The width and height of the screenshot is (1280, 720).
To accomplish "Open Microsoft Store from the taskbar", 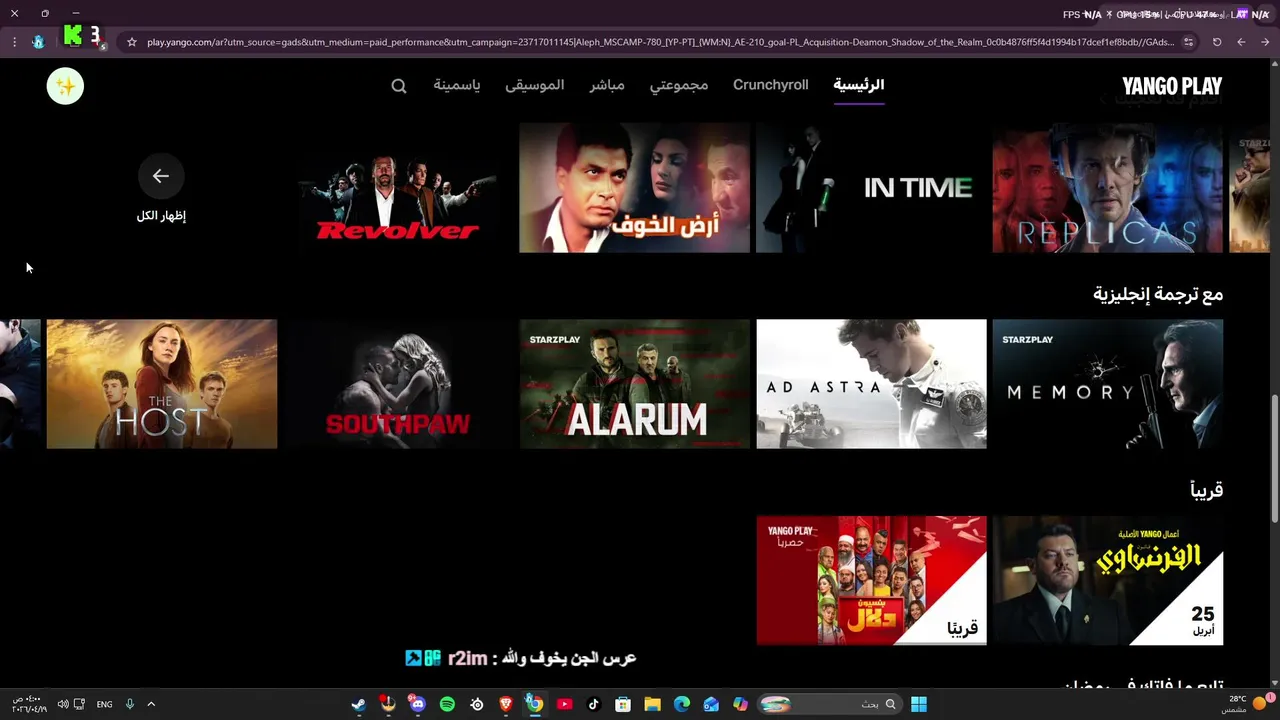I will 623,704.
